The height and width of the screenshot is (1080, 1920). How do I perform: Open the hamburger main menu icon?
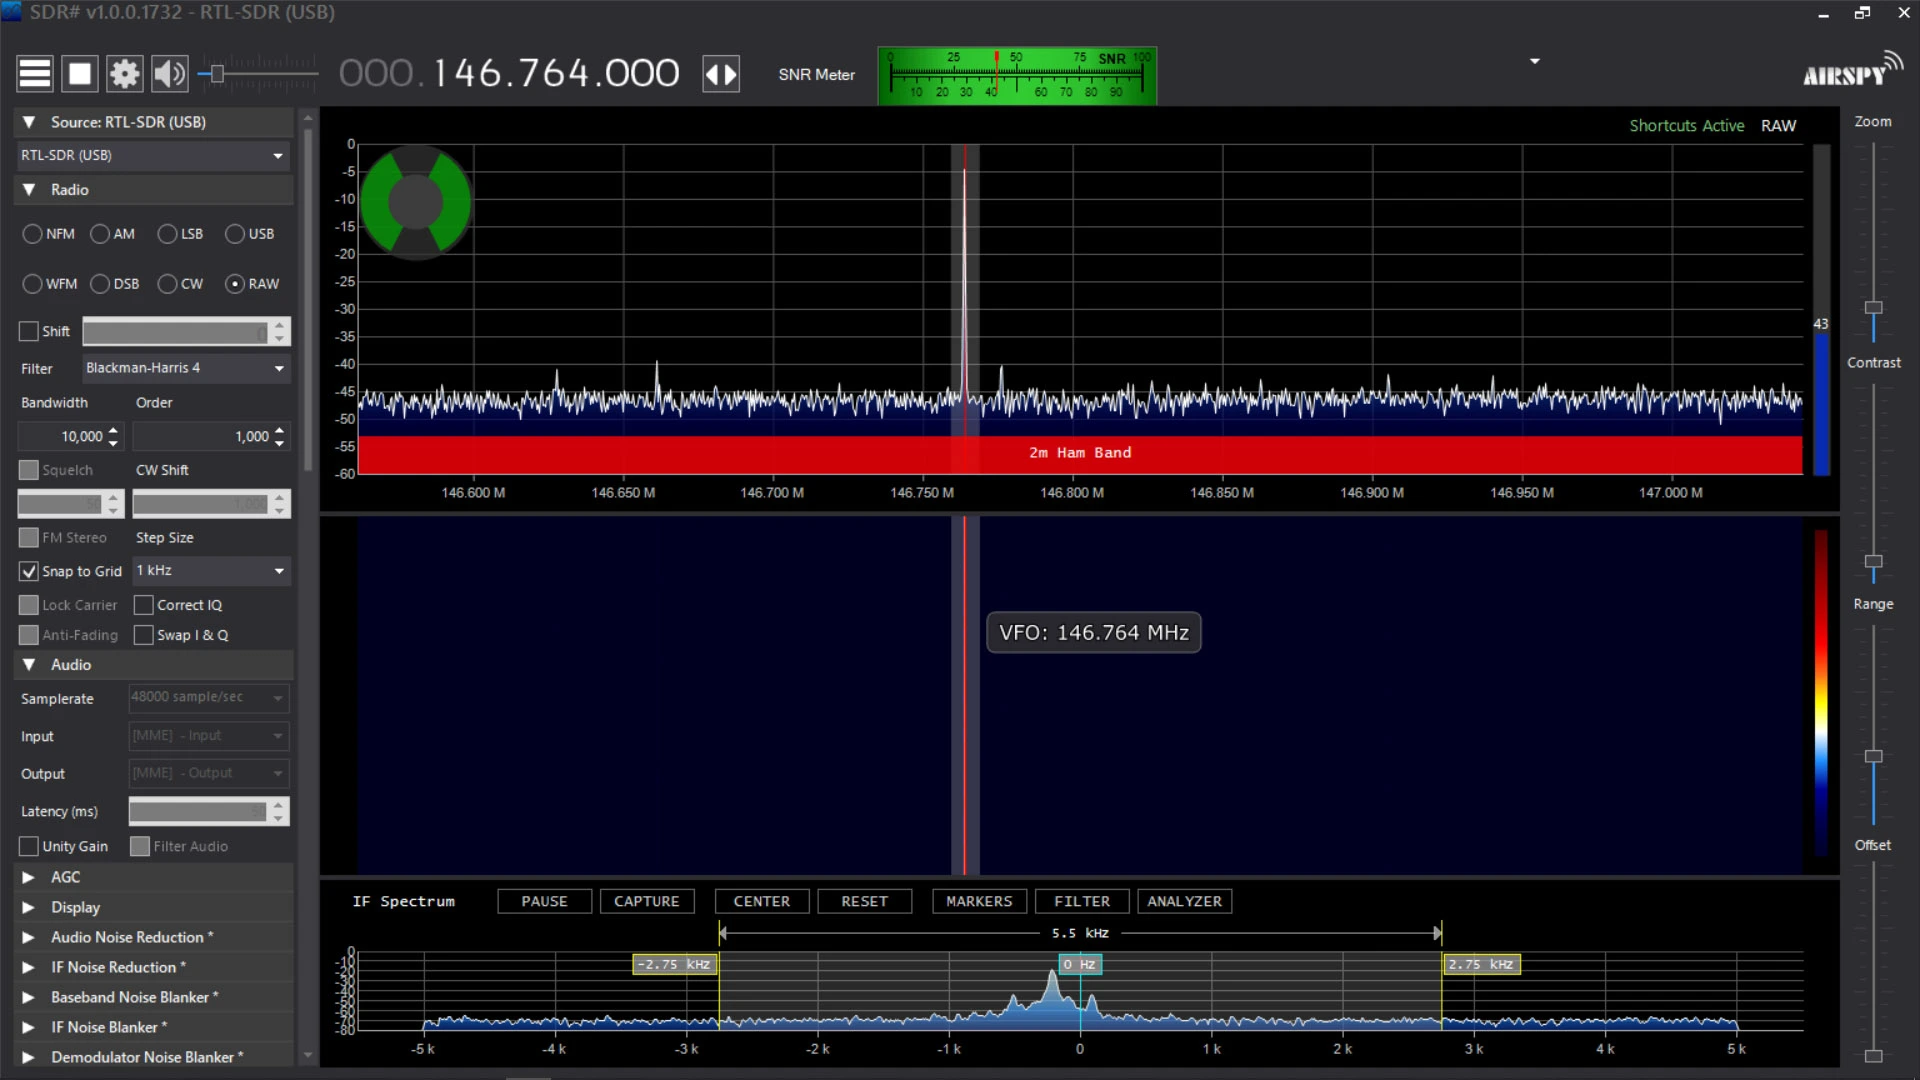[x=34, y=74]
